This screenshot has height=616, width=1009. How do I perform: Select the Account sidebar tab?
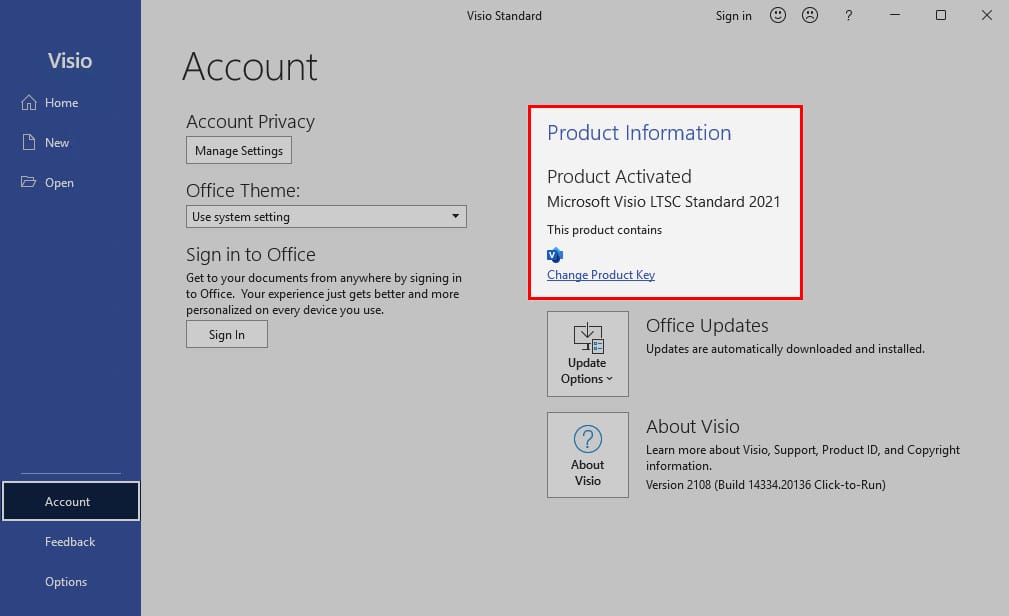(x=71, y=501)
